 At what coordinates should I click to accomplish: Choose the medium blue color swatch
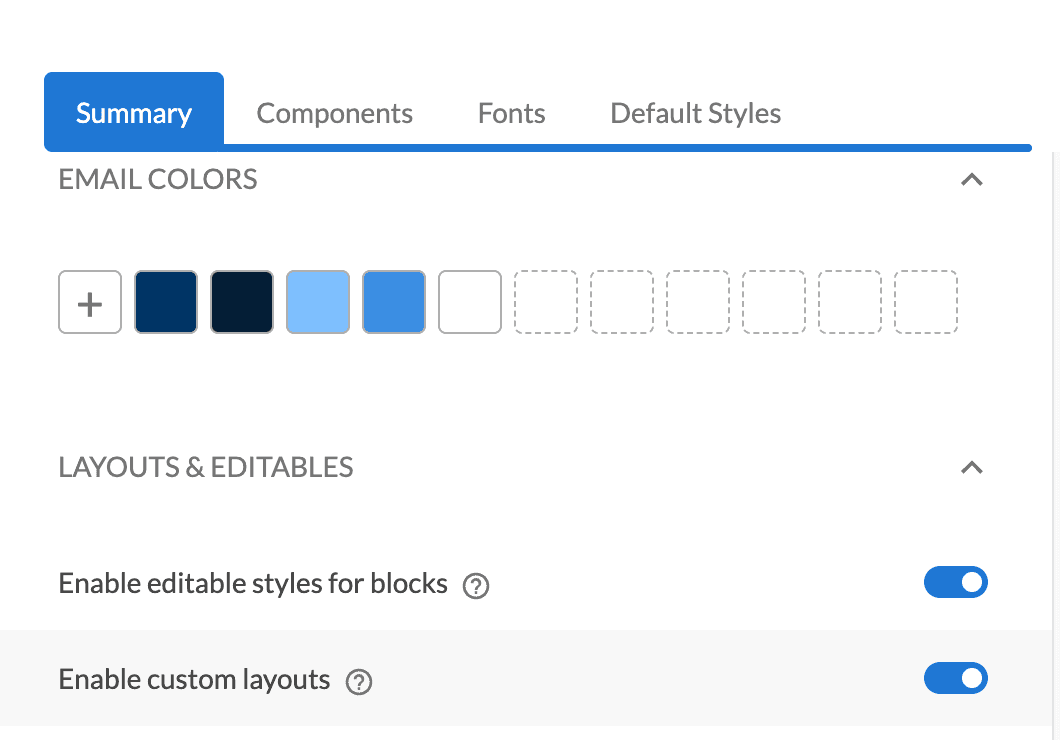coord(394,302)
